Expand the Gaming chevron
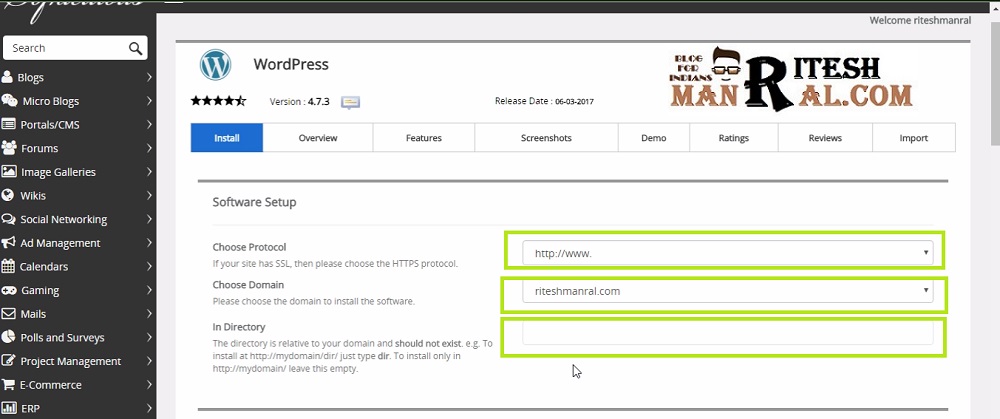1000x419 pixels. 149,290
